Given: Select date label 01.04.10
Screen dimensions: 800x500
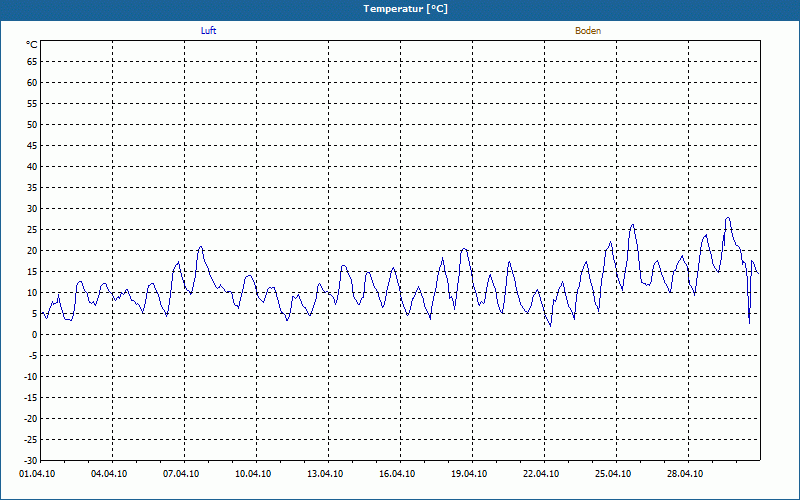Looking at the screenshot, I should click(37, 474).
